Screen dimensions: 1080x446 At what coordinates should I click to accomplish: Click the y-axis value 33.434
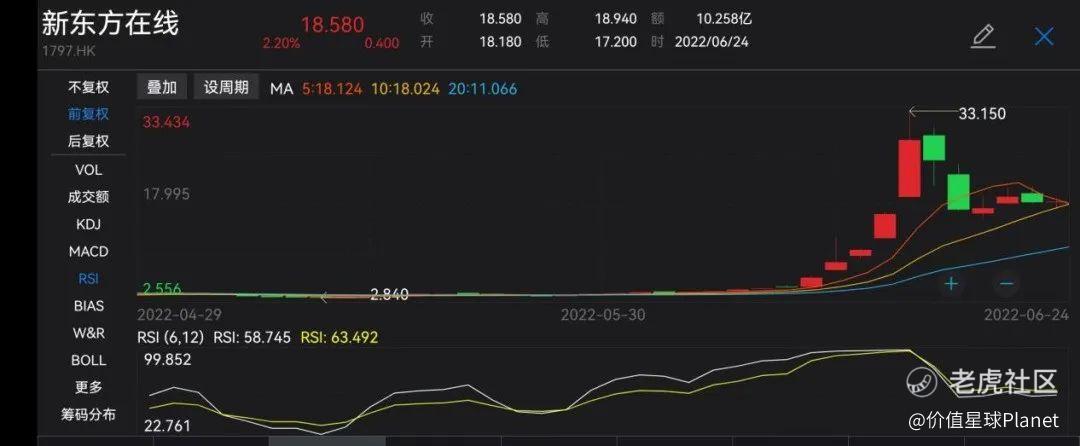(x=166, y=123)
